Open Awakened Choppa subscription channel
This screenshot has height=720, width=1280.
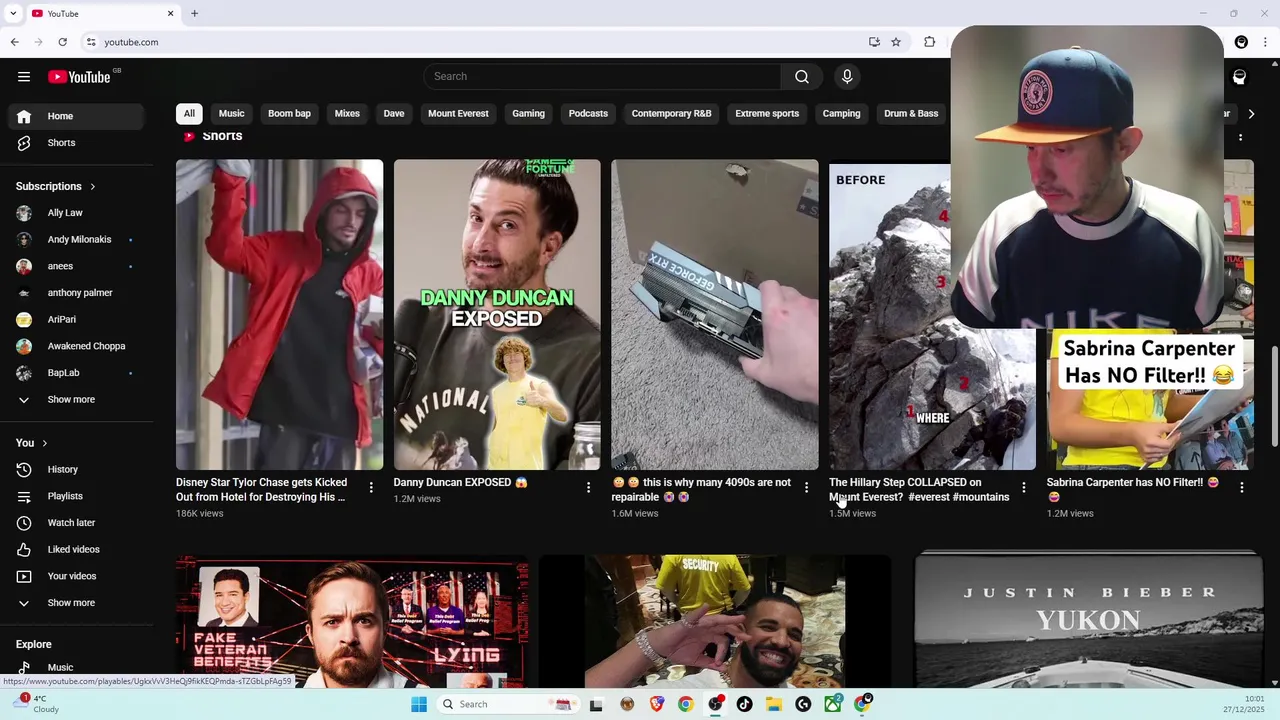click(x=78, y=346)
